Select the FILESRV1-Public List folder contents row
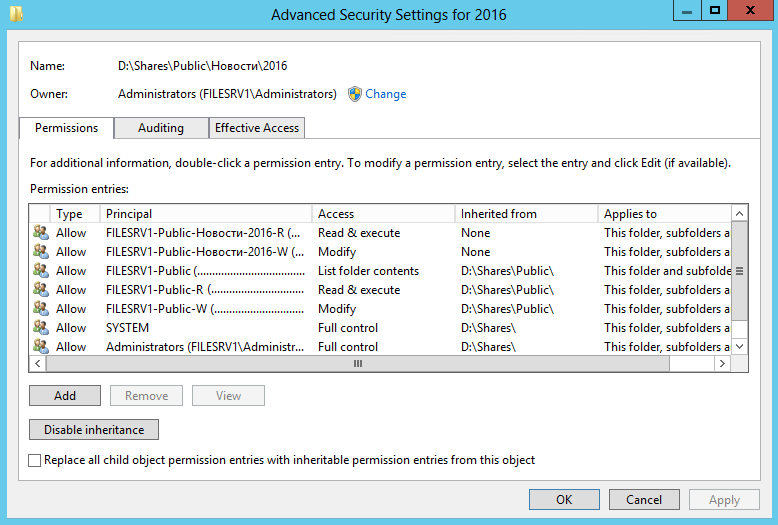This screenshot has width=778, height=525. 368,271
